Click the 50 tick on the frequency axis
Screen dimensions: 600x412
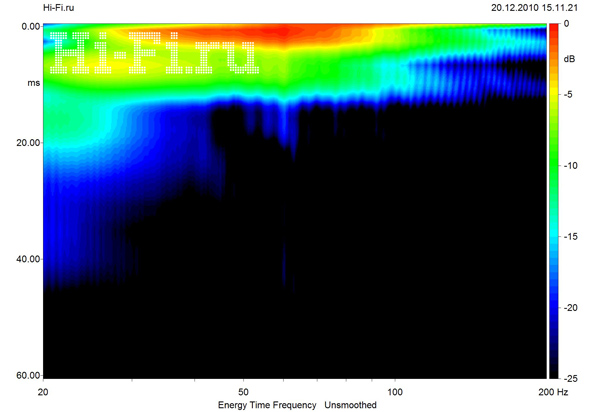[244, 391]
